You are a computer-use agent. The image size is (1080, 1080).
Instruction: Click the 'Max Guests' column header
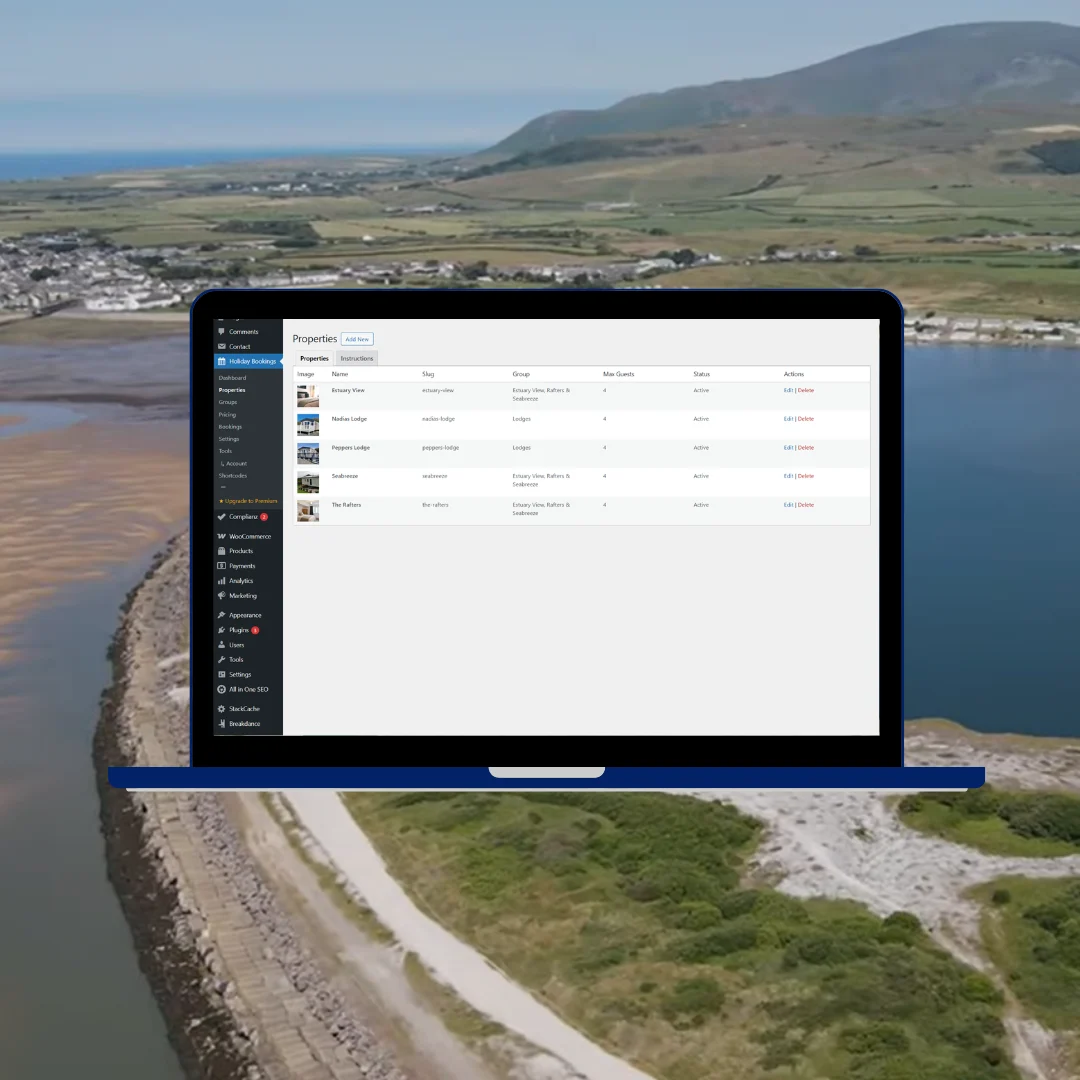(619, 374)
